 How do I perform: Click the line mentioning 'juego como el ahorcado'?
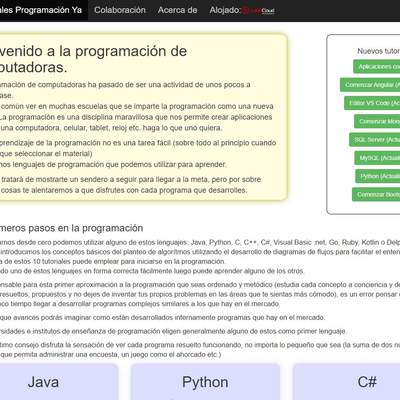[111, 355]
